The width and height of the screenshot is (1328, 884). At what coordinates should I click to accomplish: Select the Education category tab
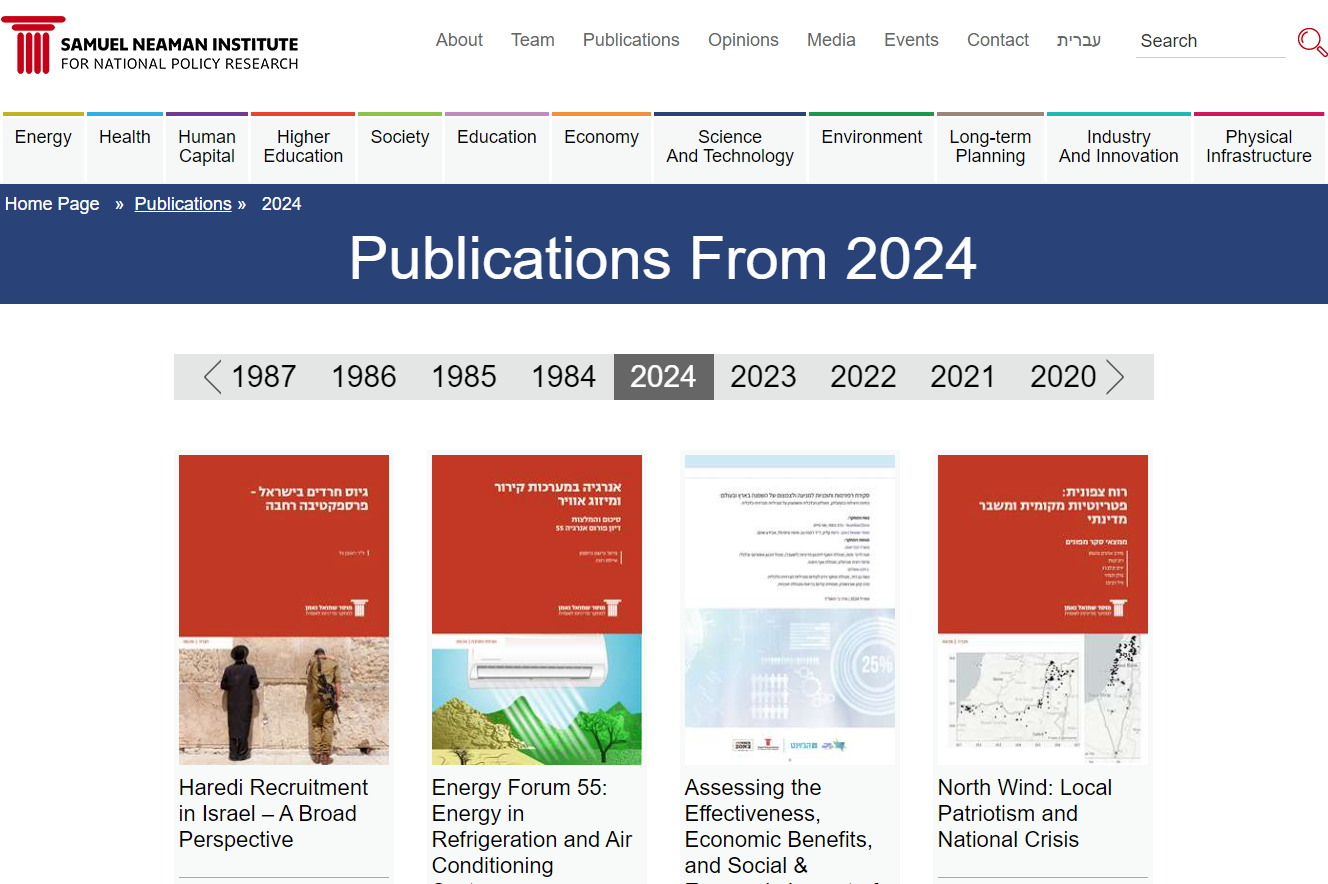tap(497, 147)
